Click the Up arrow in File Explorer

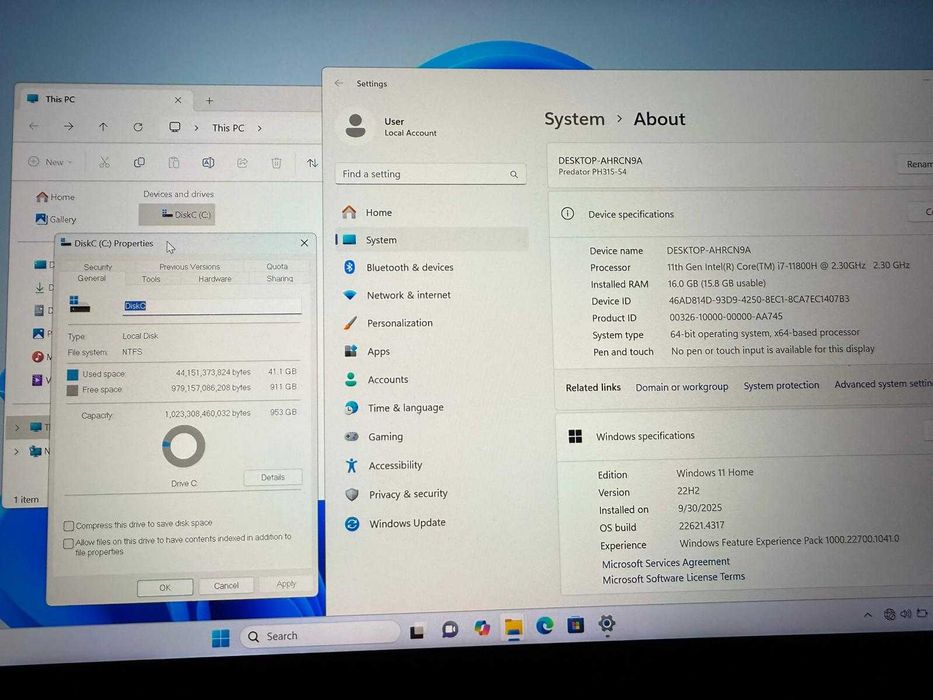click(103, 127)
